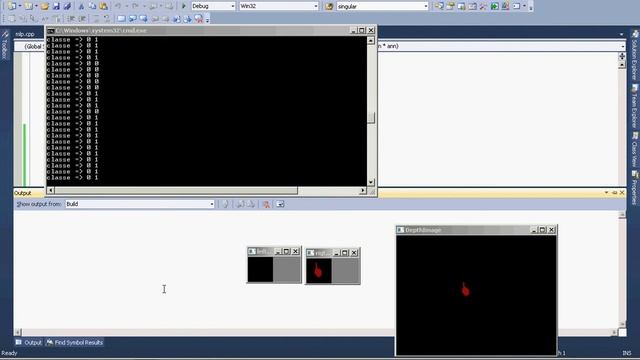This screenshot has width=640, height=360.
Task: Open the singular find combo box
Action: (382, 6)
